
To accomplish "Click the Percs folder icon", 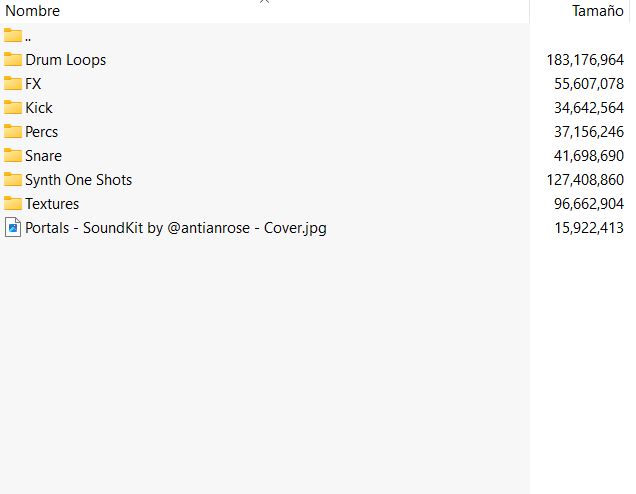I will [x=13, y=132].
